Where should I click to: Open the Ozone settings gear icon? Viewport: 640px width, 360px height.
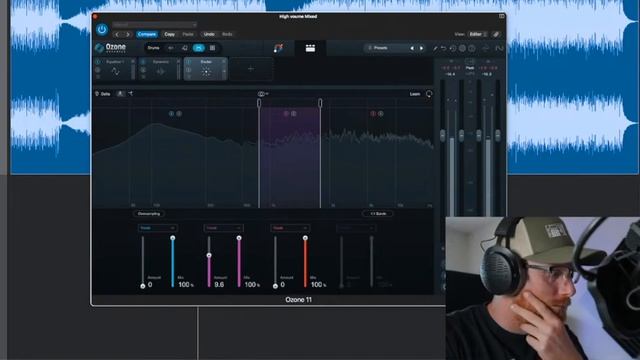pyautogui.click(x=462, y=49)
